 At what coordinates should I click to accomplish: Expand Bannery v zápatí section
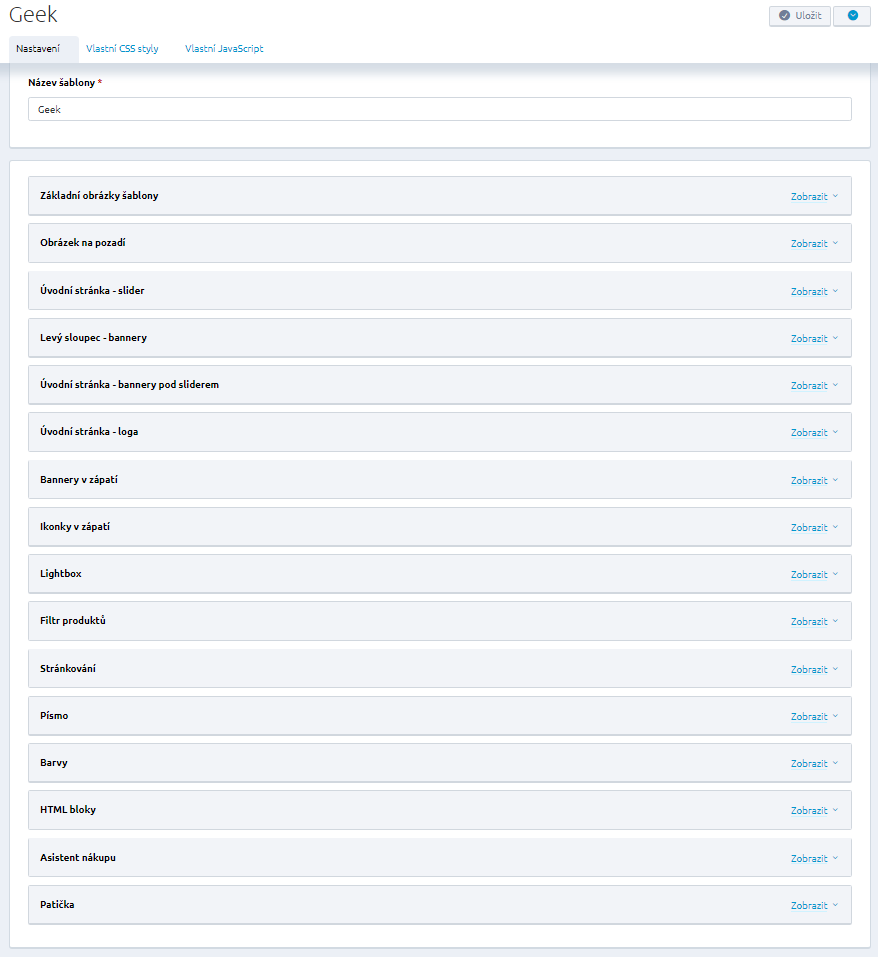click(813, 481)
